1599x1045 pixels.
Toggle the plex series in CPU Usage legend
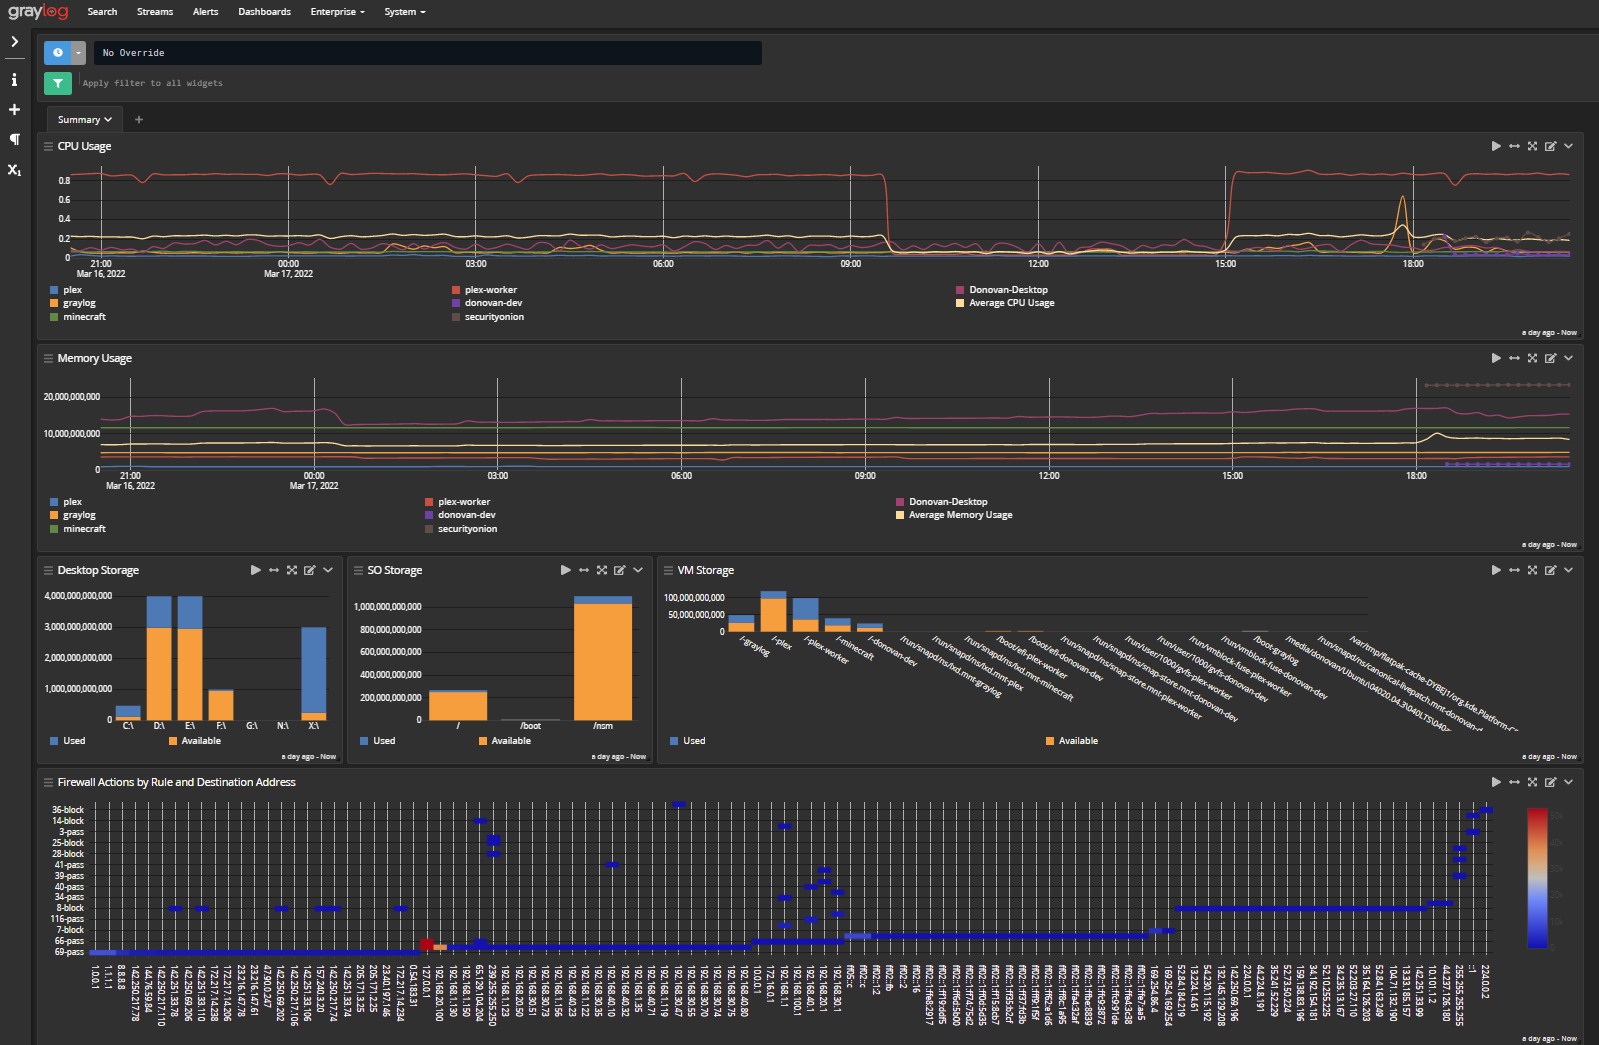coord(72,290)
